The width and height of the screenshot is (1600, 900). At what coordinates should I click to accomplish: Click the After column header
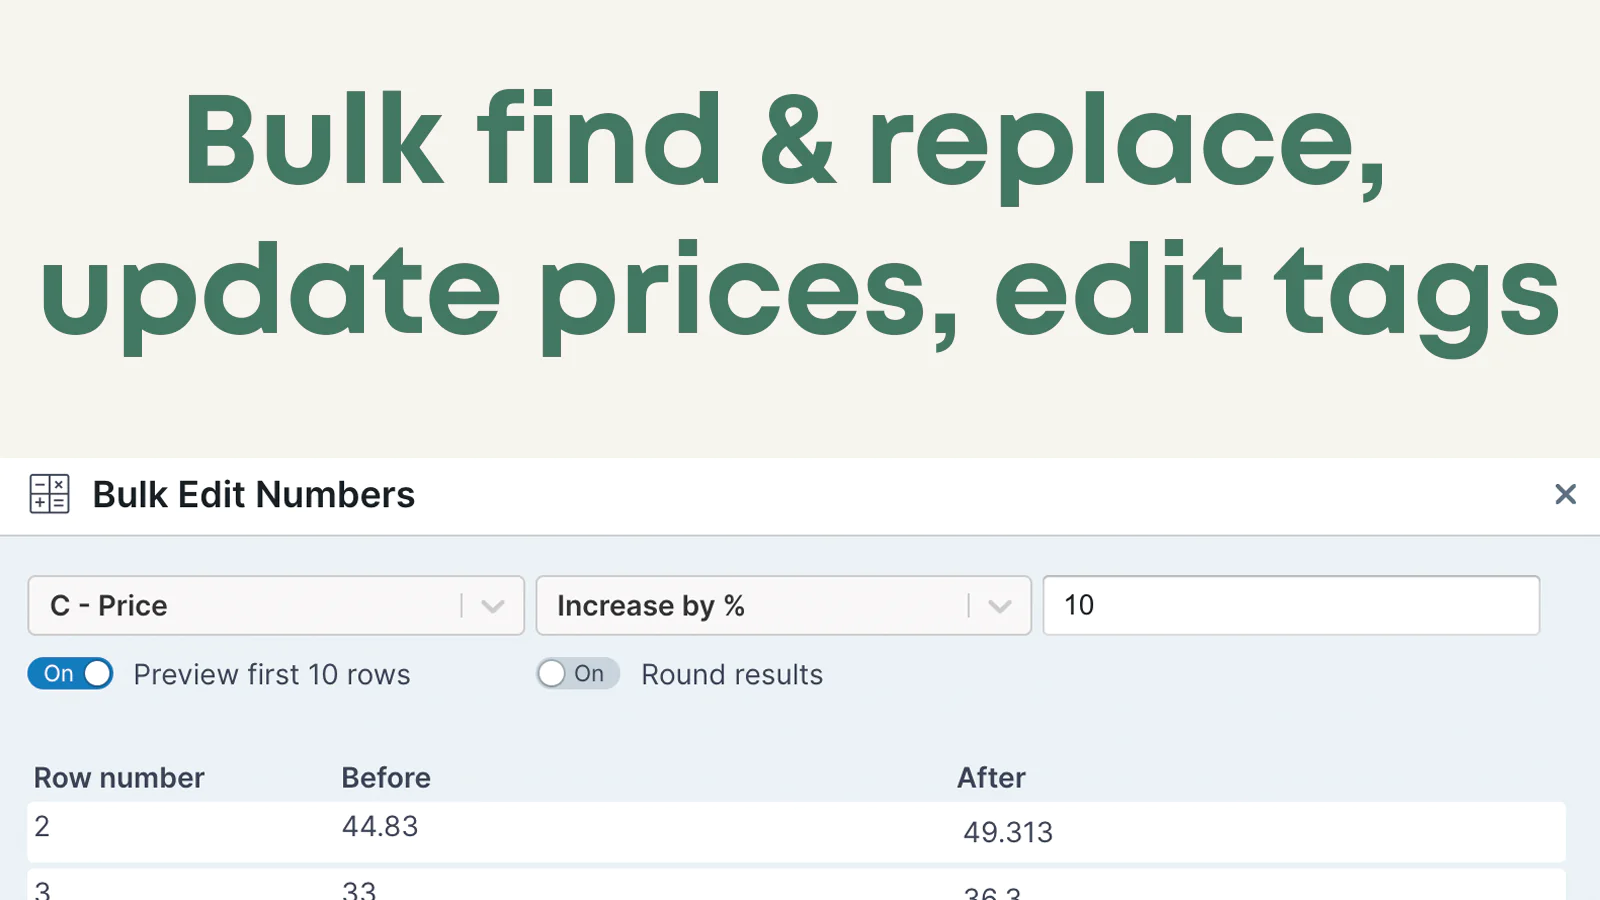tap(991, 778)
